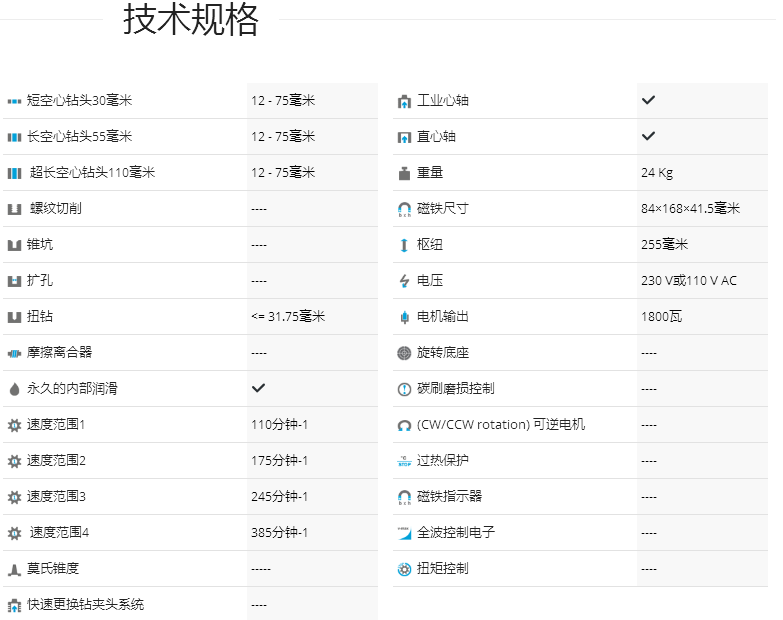Click the checkmark for 工业心轴
This screenshot has width=783, height=620.
tap(648, 100)
